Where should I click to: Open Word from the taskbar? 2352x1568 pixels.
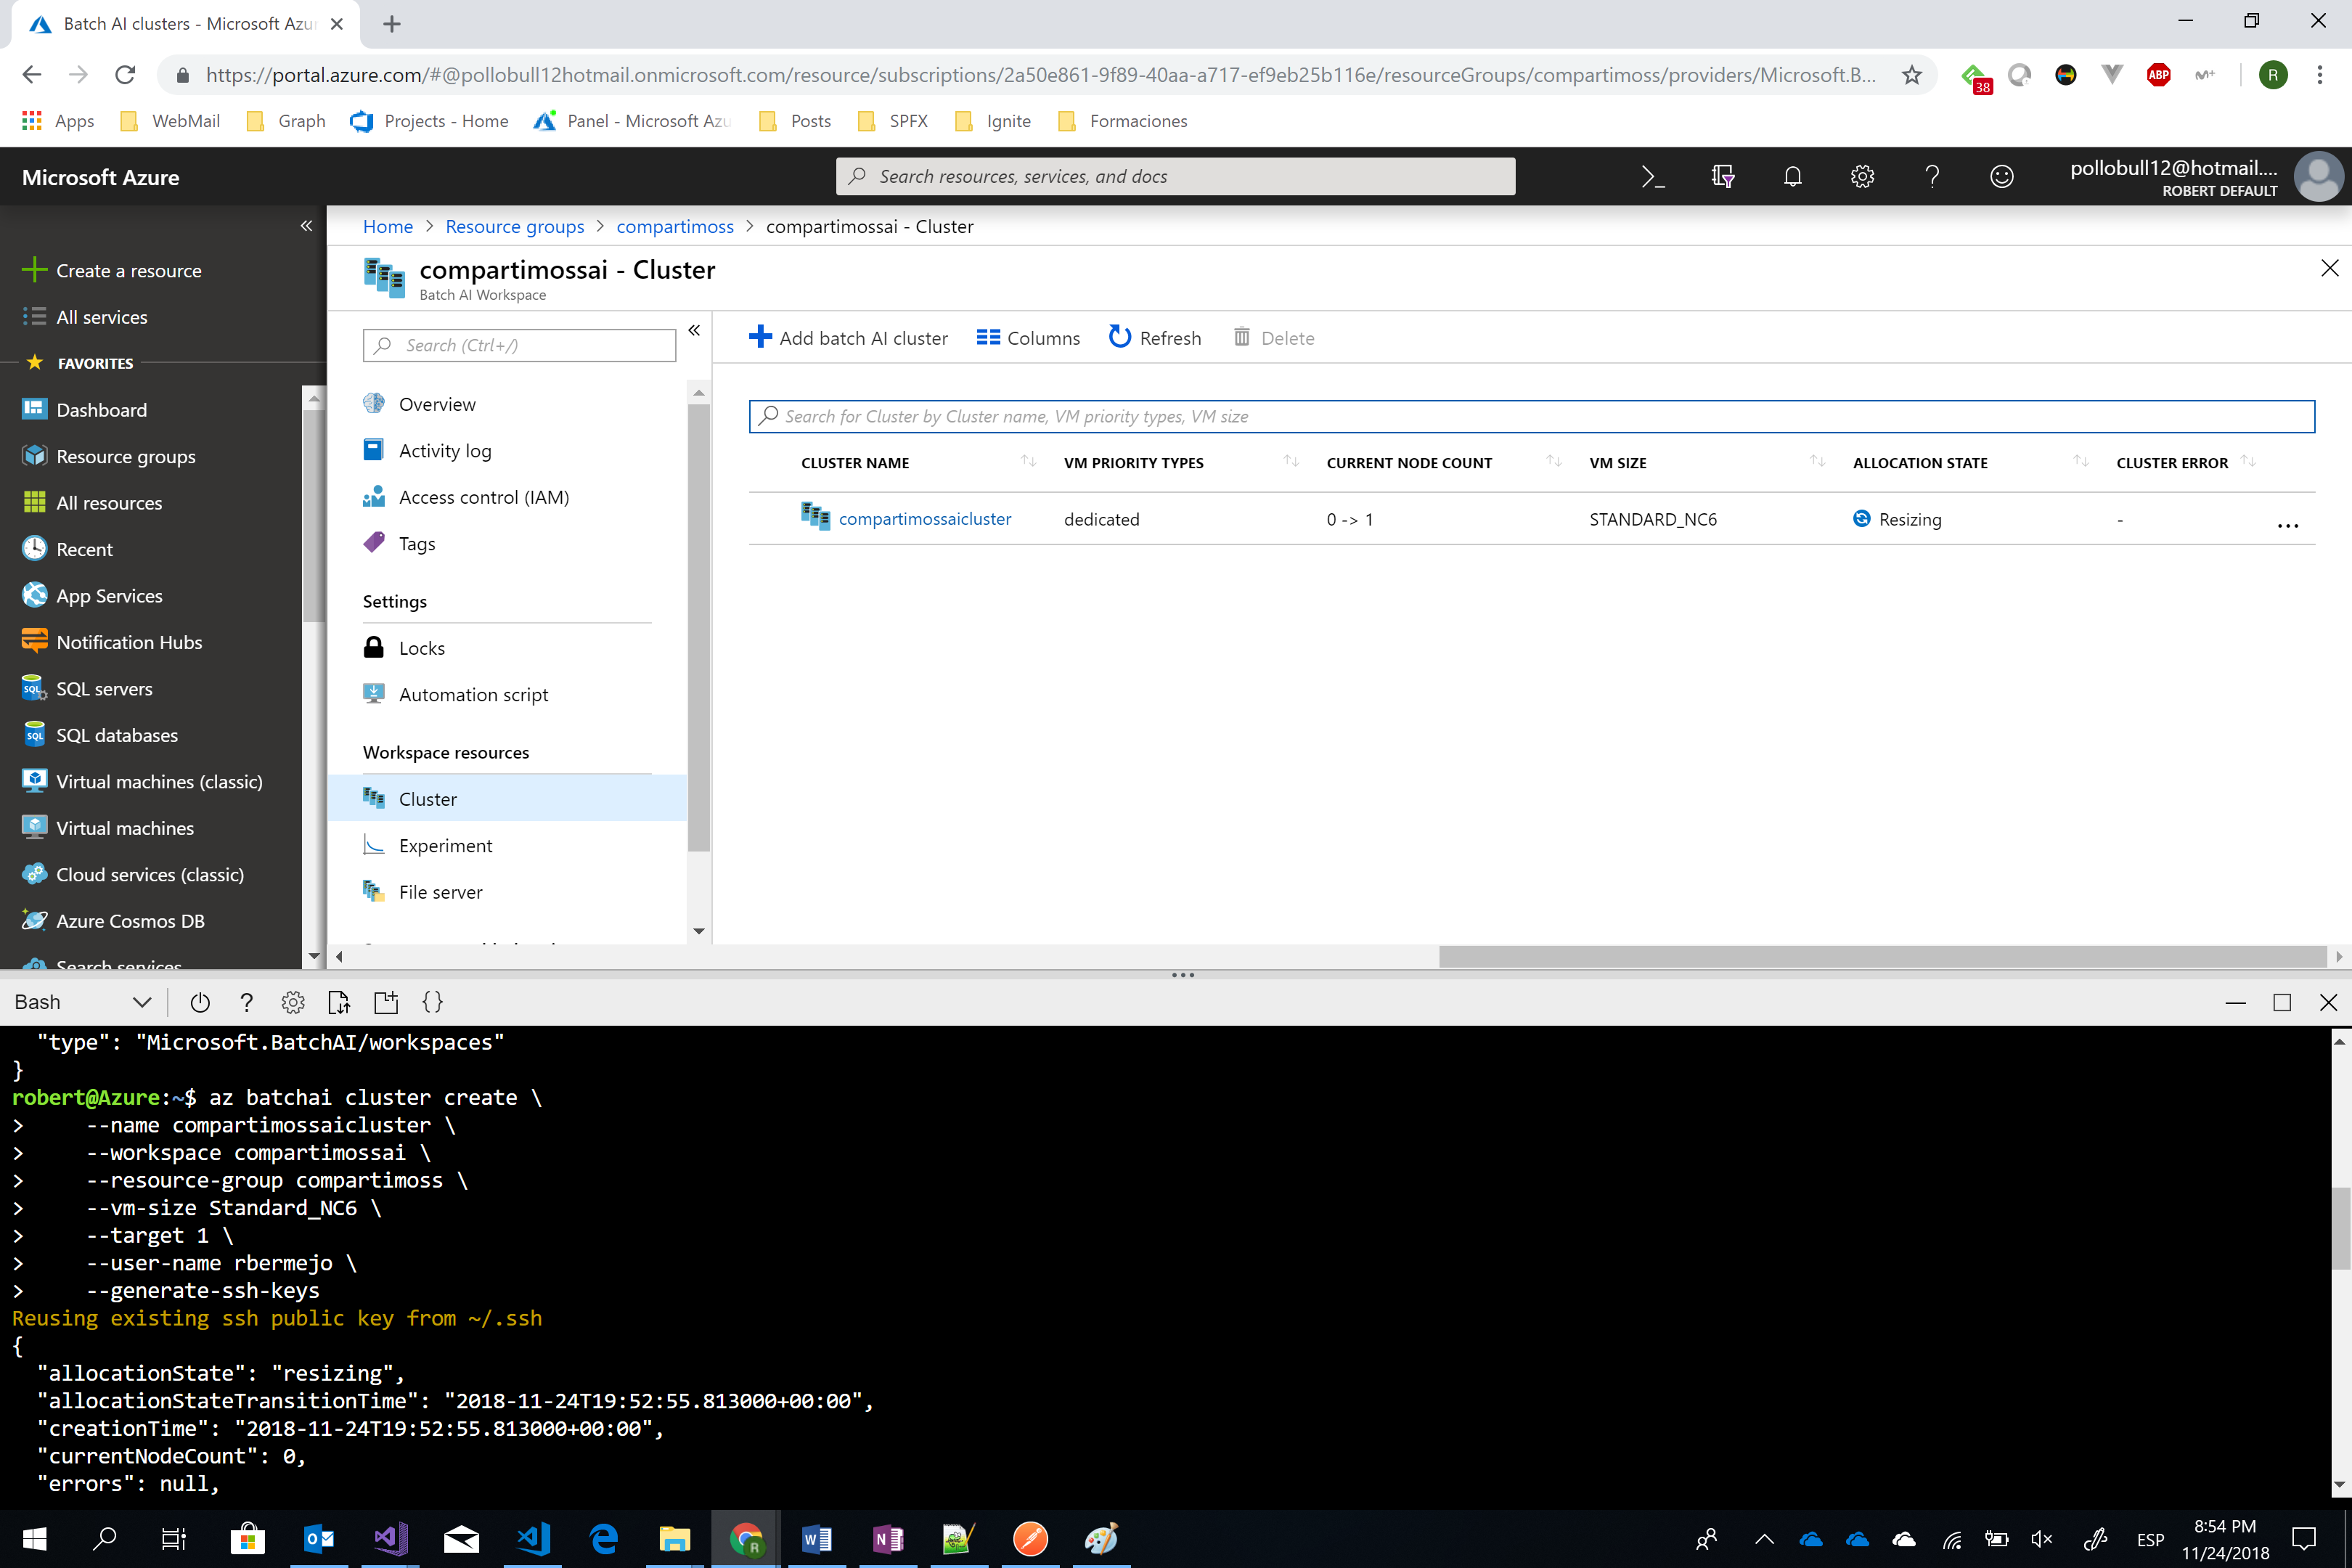817,1540
